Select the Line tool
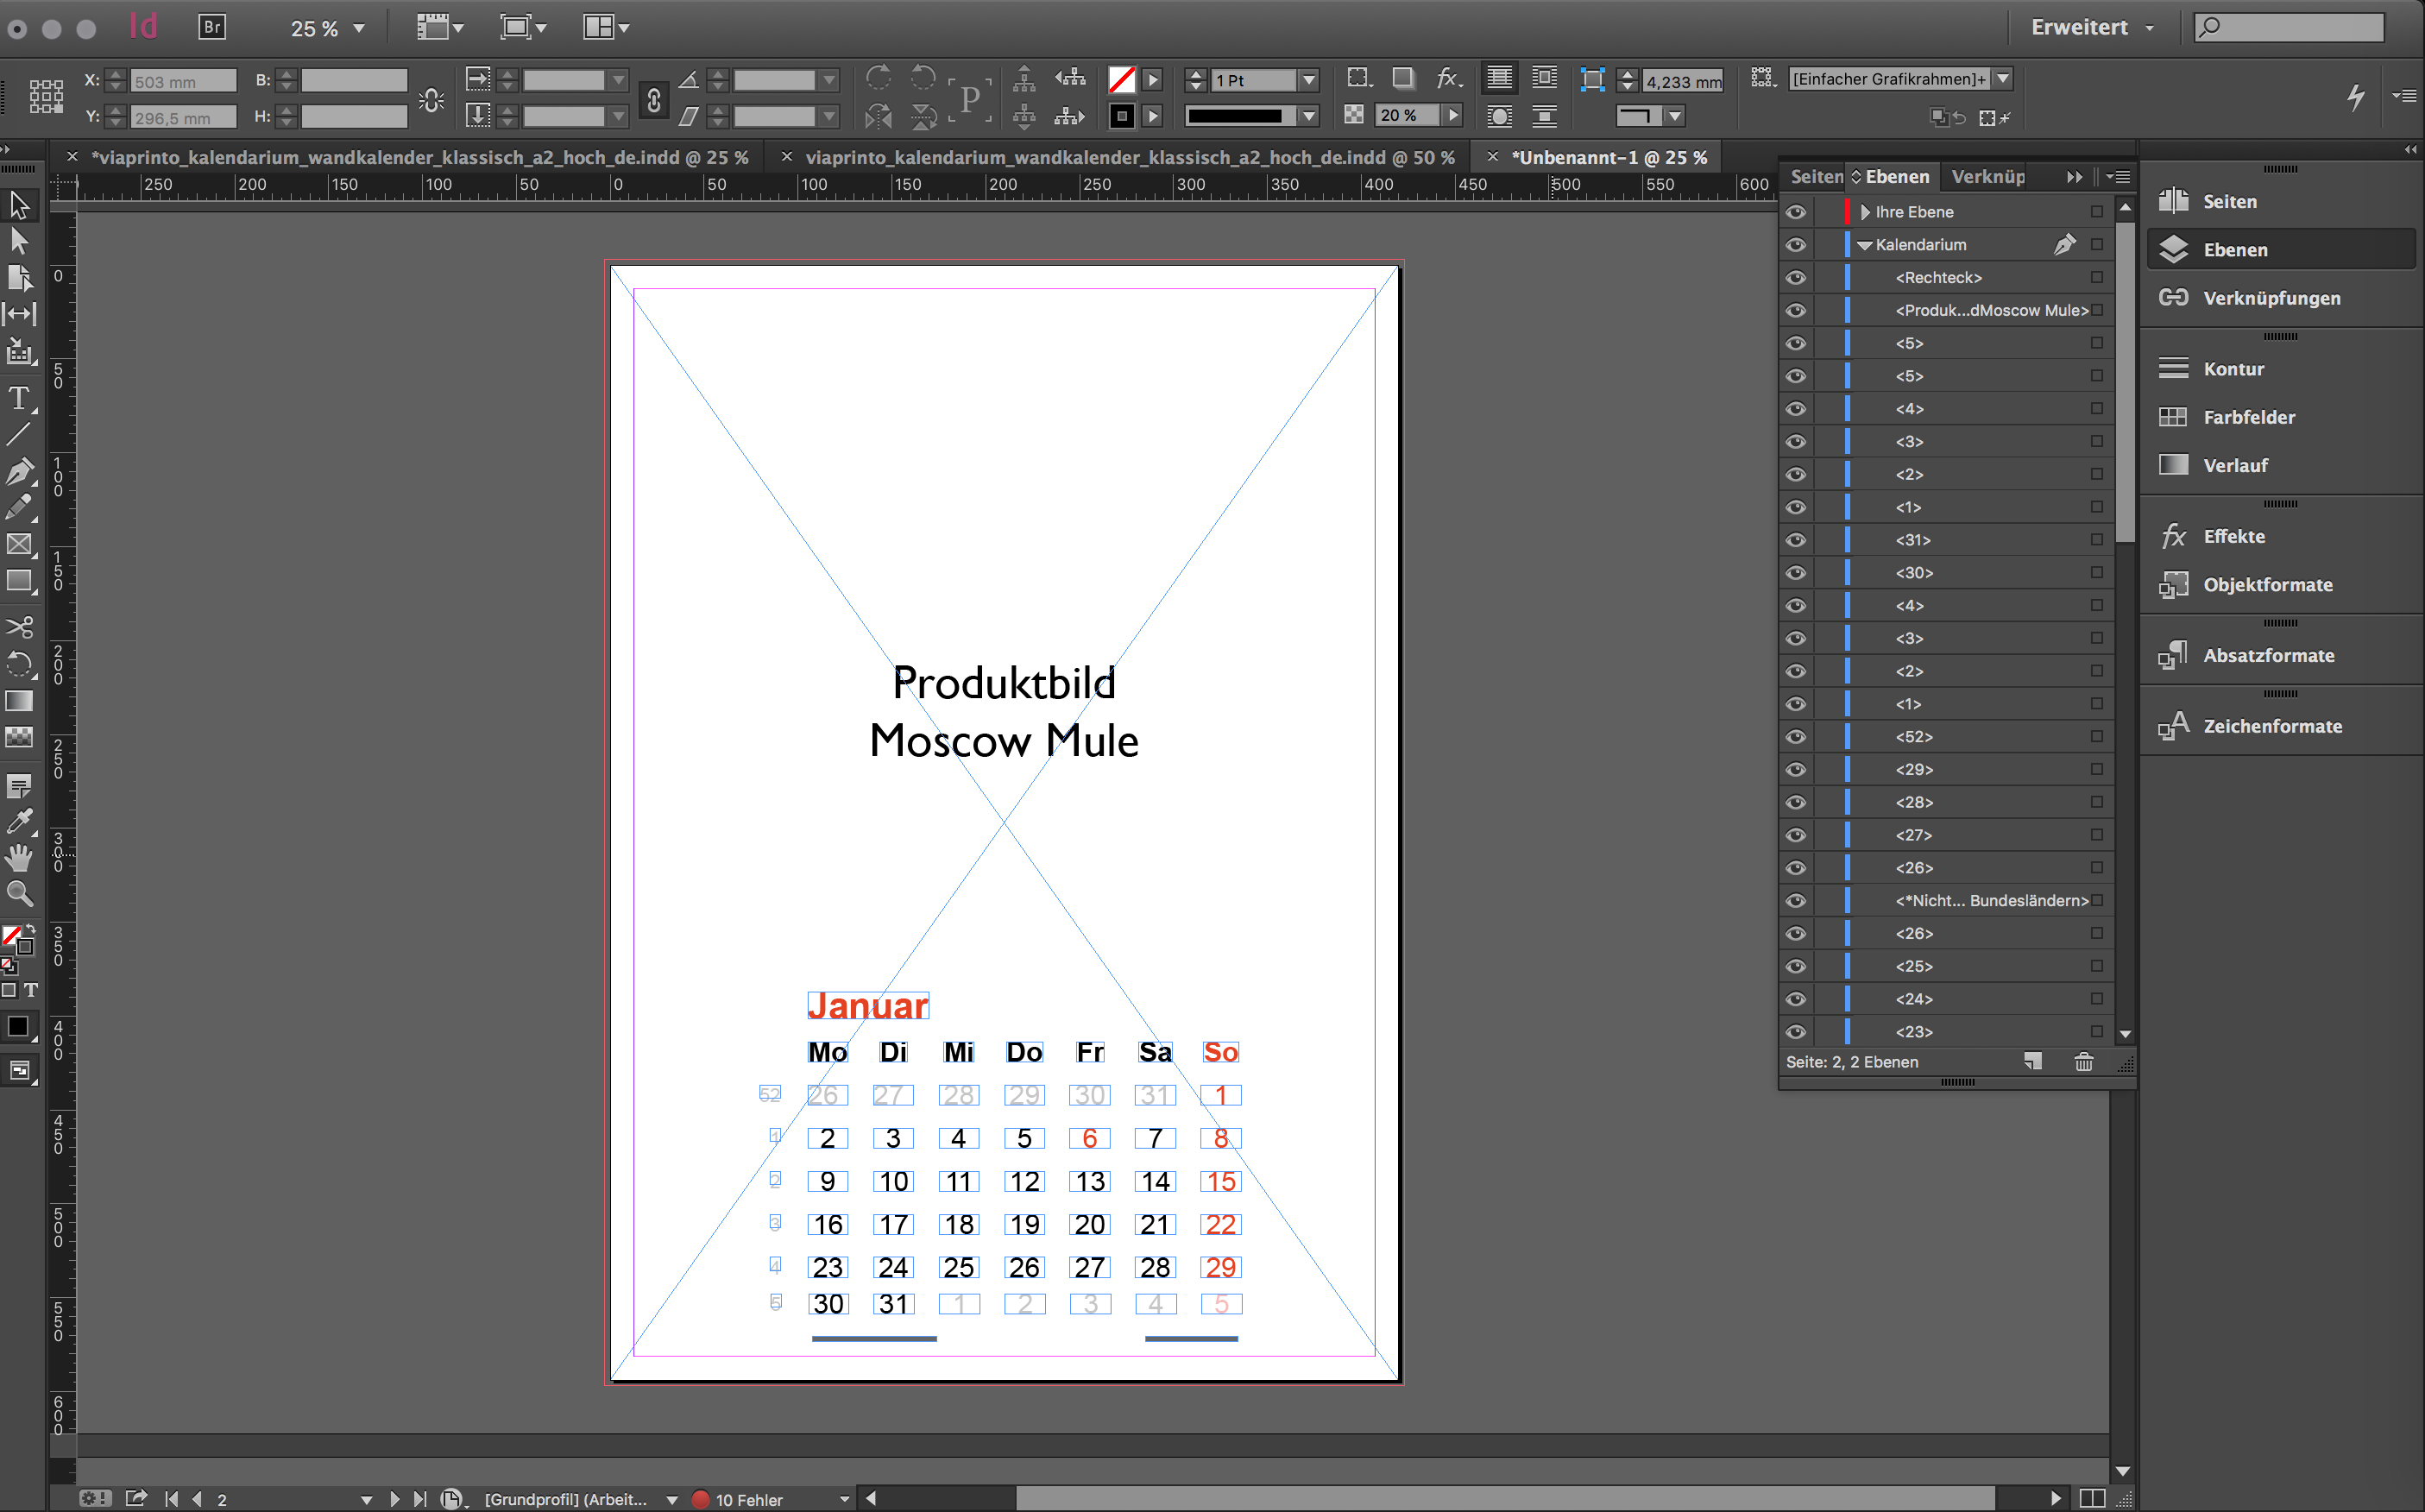 pyautogui.click(x=19, y=434)
